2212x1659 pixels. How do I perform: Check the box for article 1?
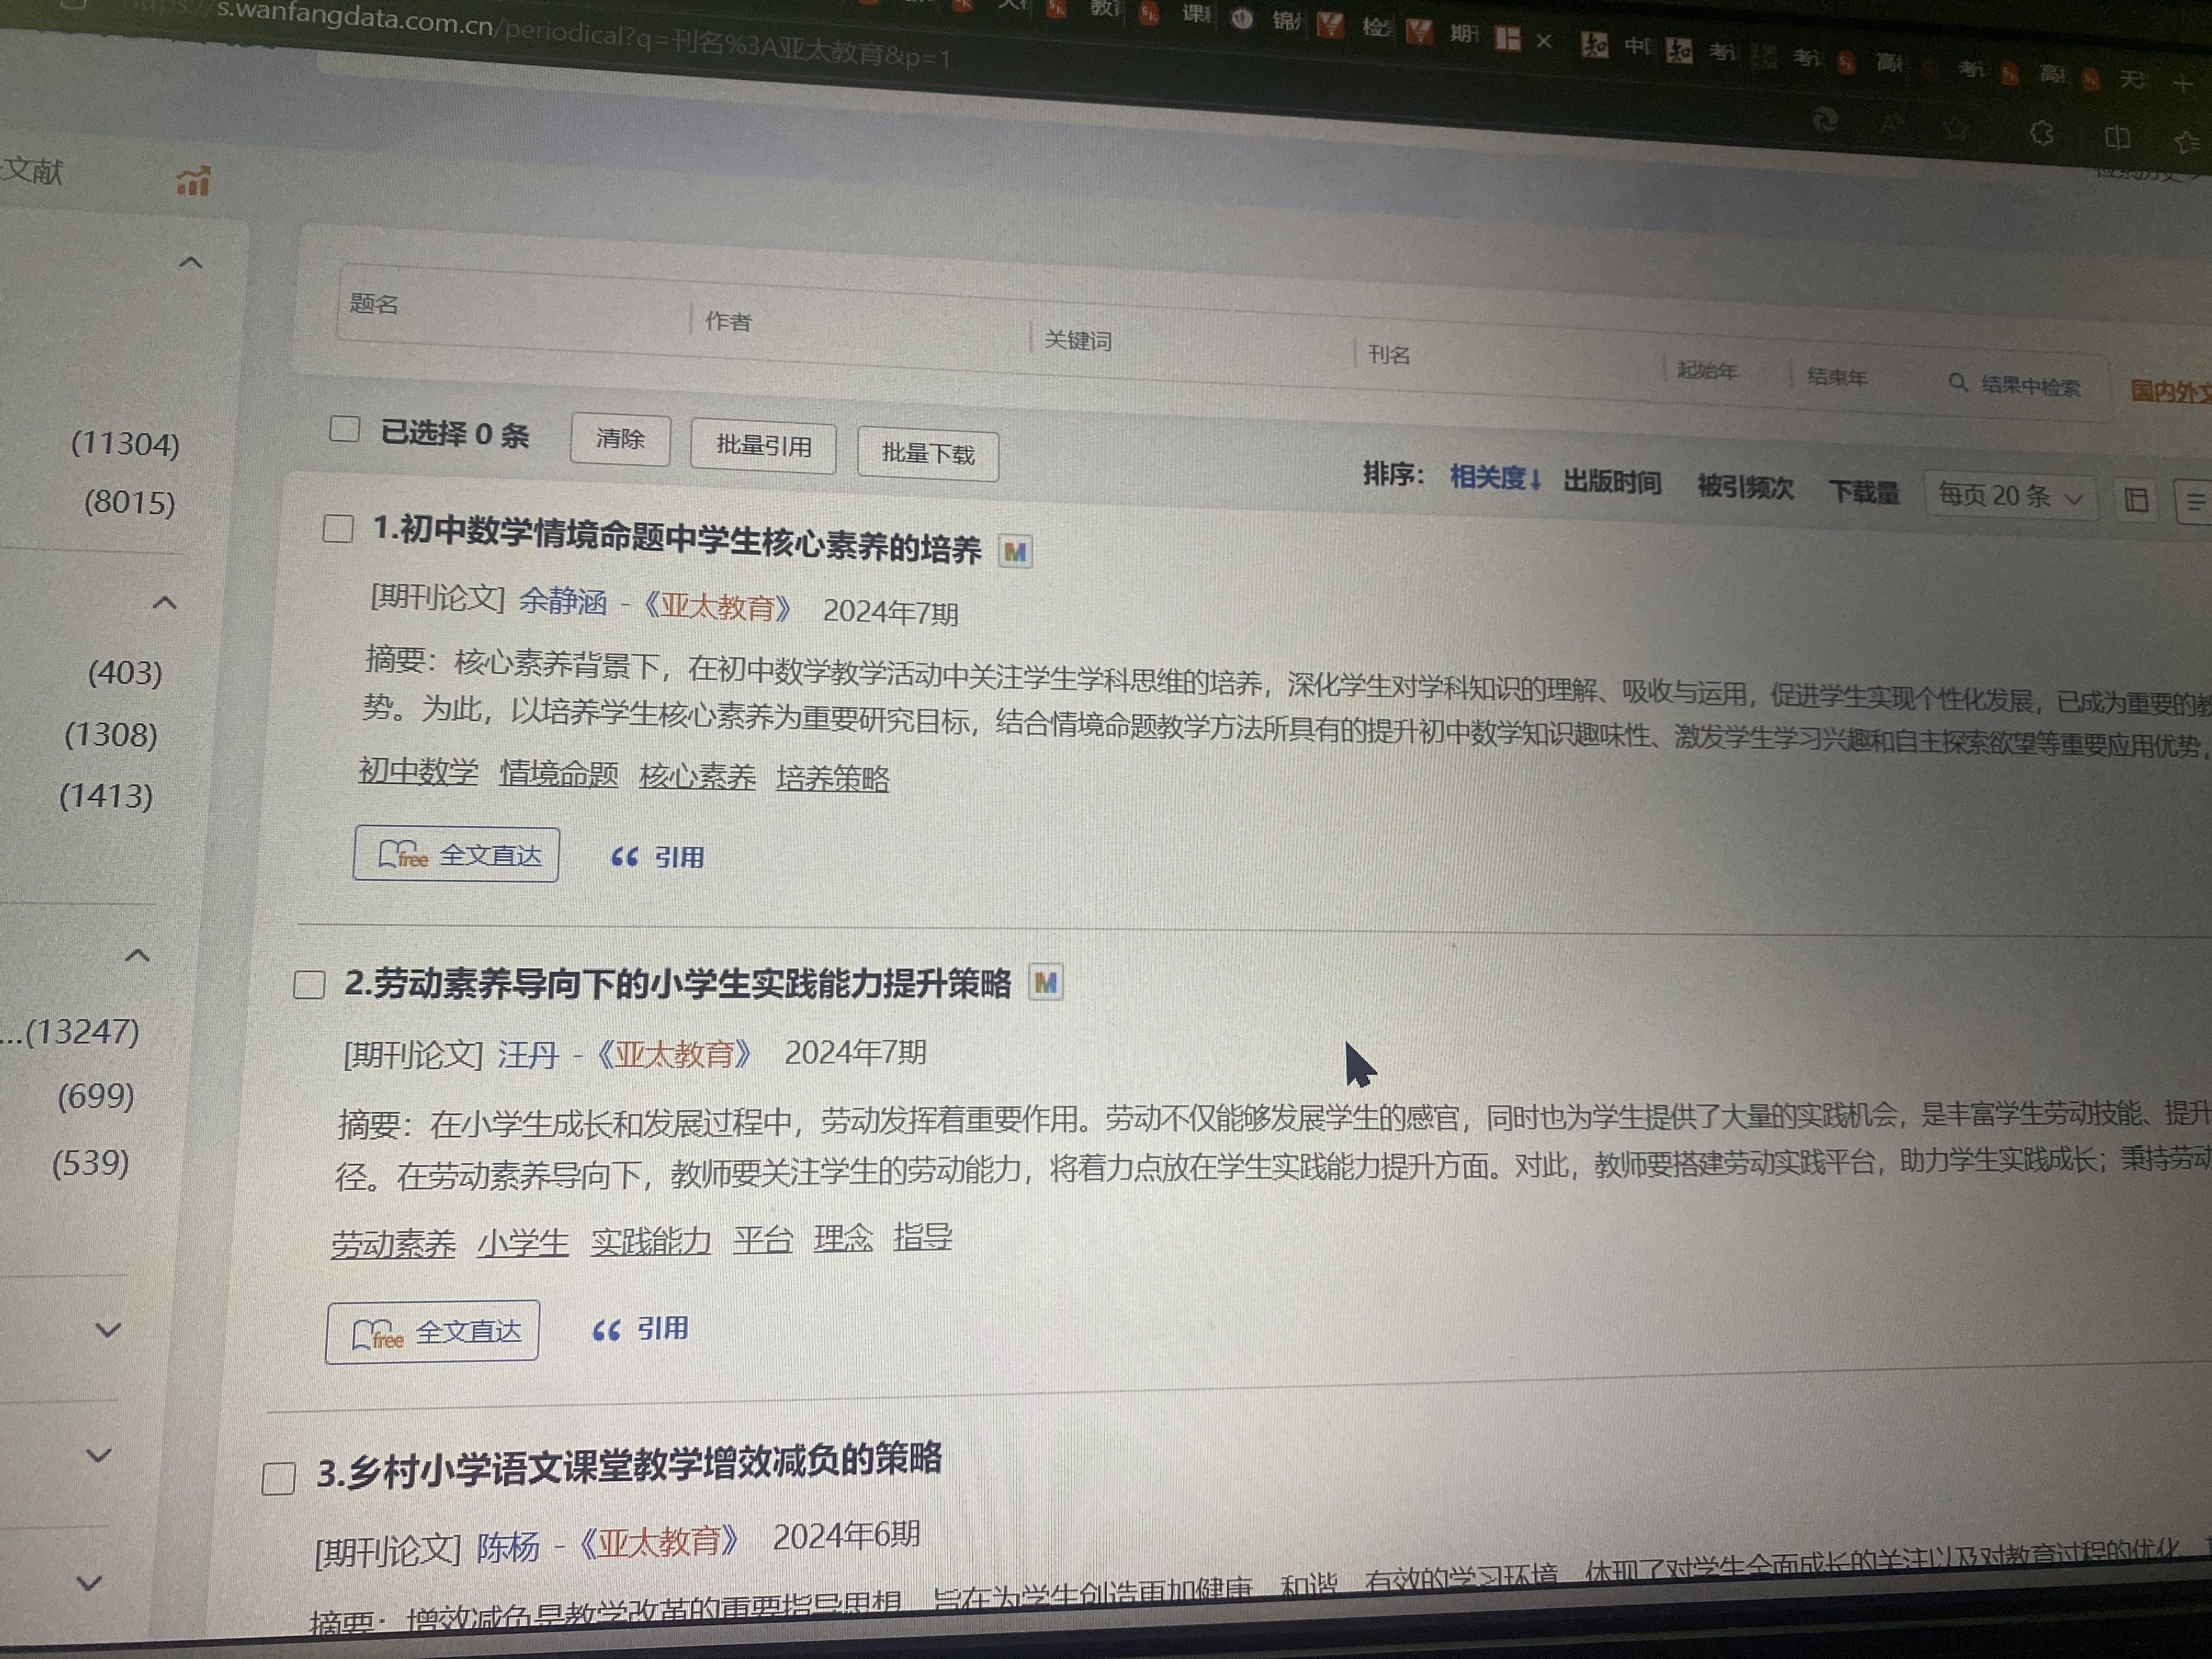[x=338, y=528]
